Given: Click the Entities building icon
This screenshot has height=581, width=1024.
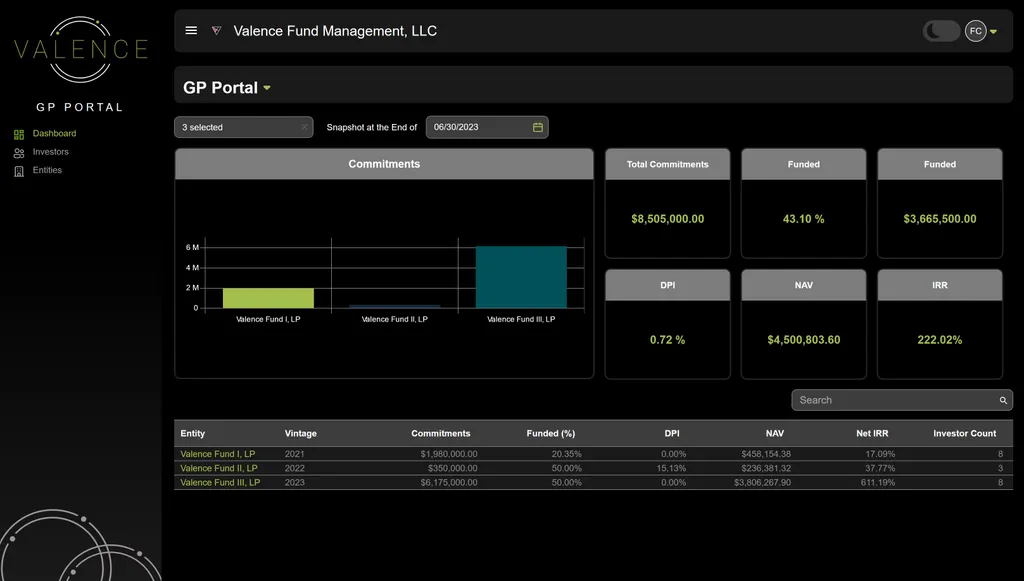Looking at the screenshot, I should [19, 171].
